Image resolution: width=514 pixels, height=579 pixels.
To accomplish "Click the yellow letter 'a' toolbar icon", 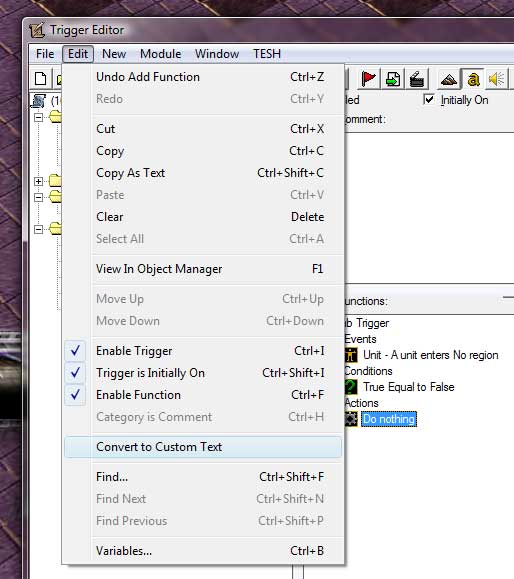I will click(473, 79).
